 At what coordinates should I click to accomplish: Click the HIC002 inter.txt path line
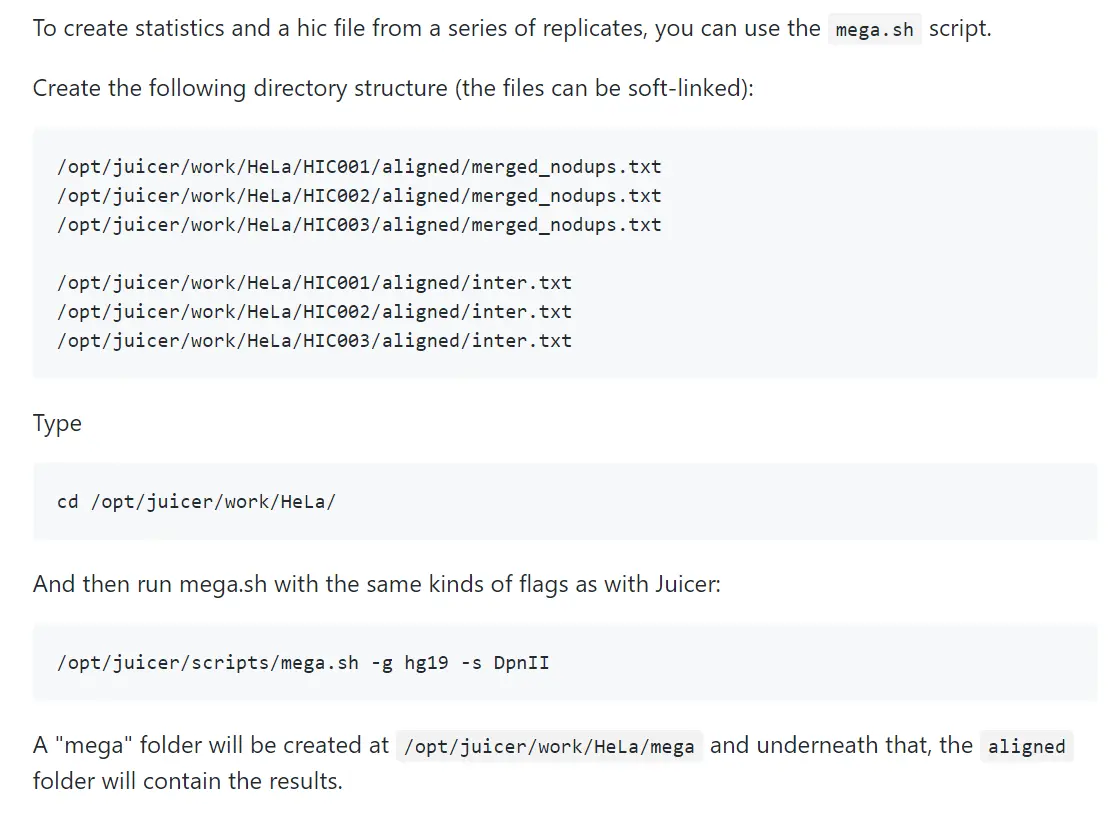314,312
